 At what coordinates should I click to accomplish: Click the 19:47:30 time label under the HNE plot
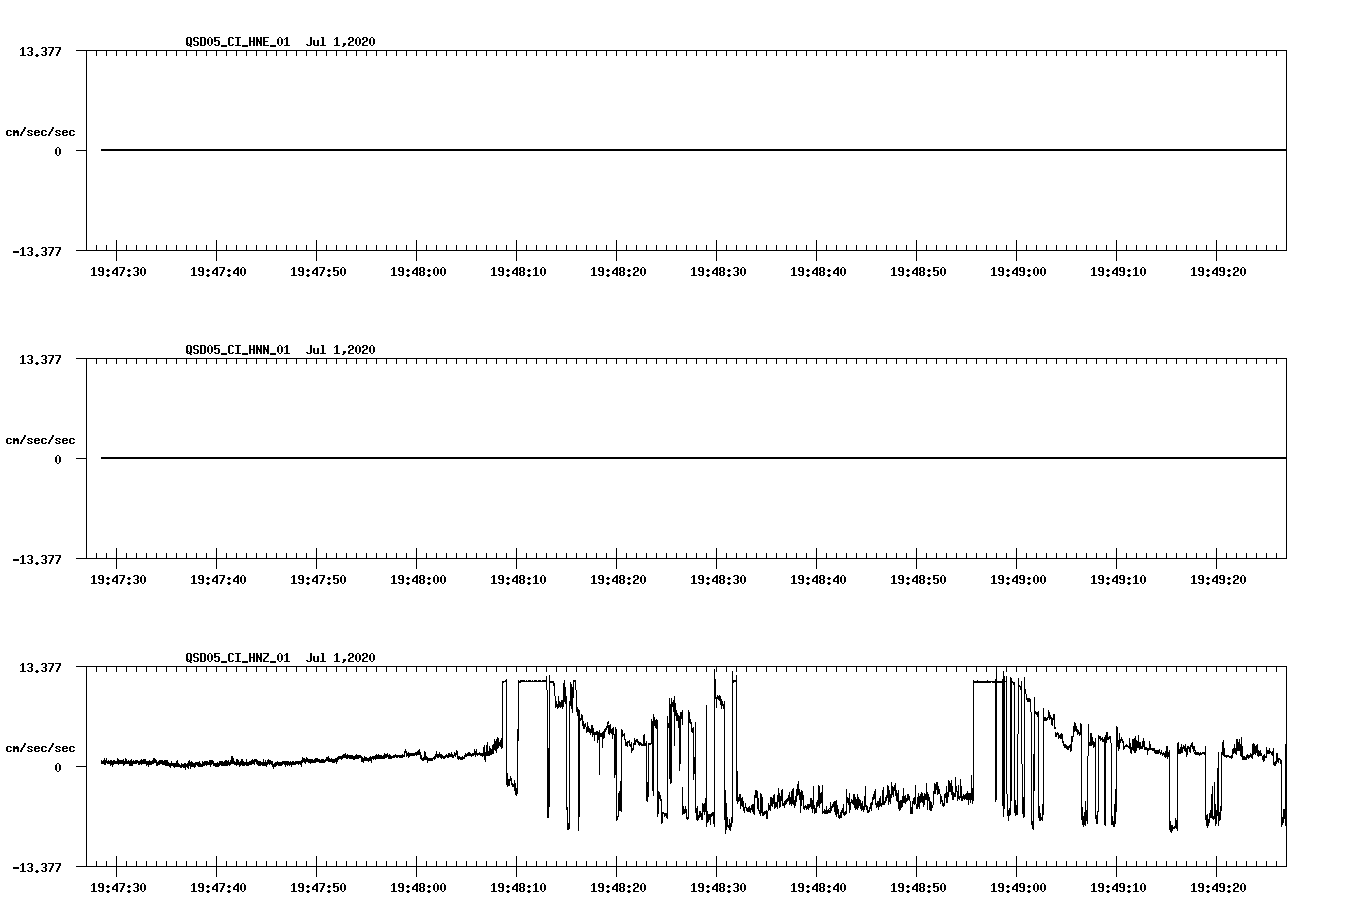click(118, 272)
